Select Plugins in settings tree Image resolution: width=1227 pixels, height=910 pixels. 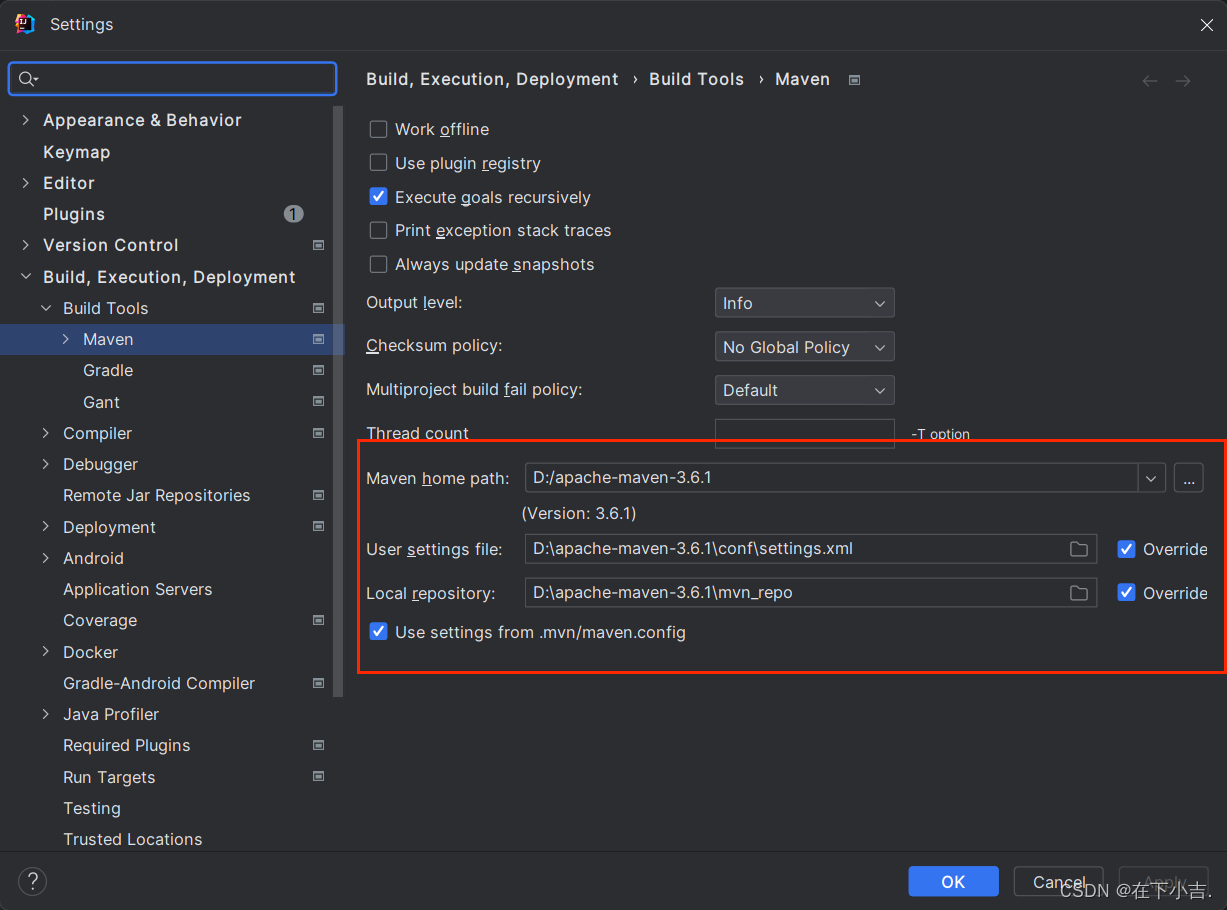pos(74,214)
